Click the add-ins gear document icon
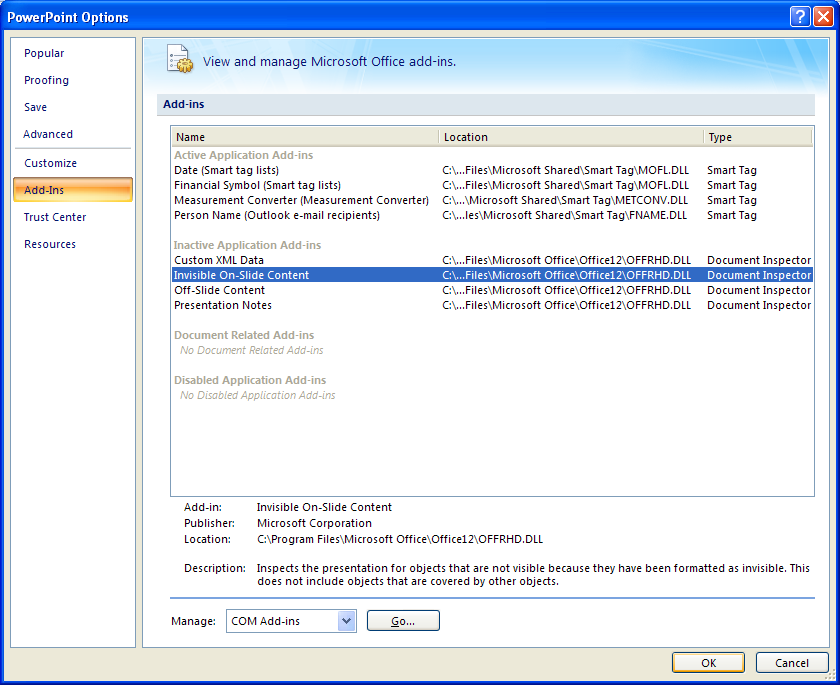Viewport: 840px width, 685px height. [x=180, y=59]
